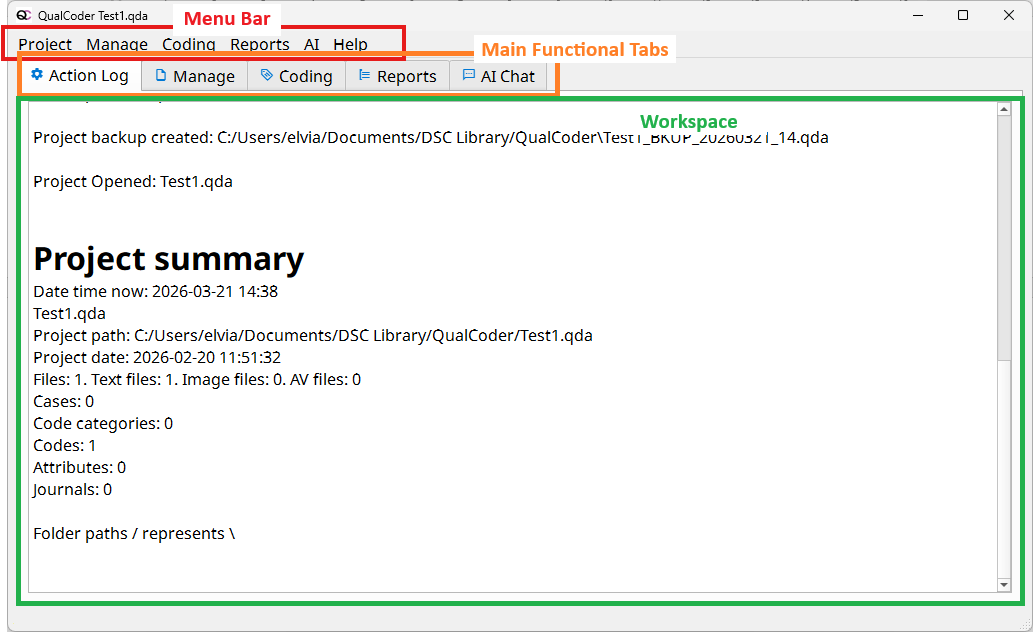Open the AI menu
Screen dimensions: 1033x632
(x=312, y=44)
